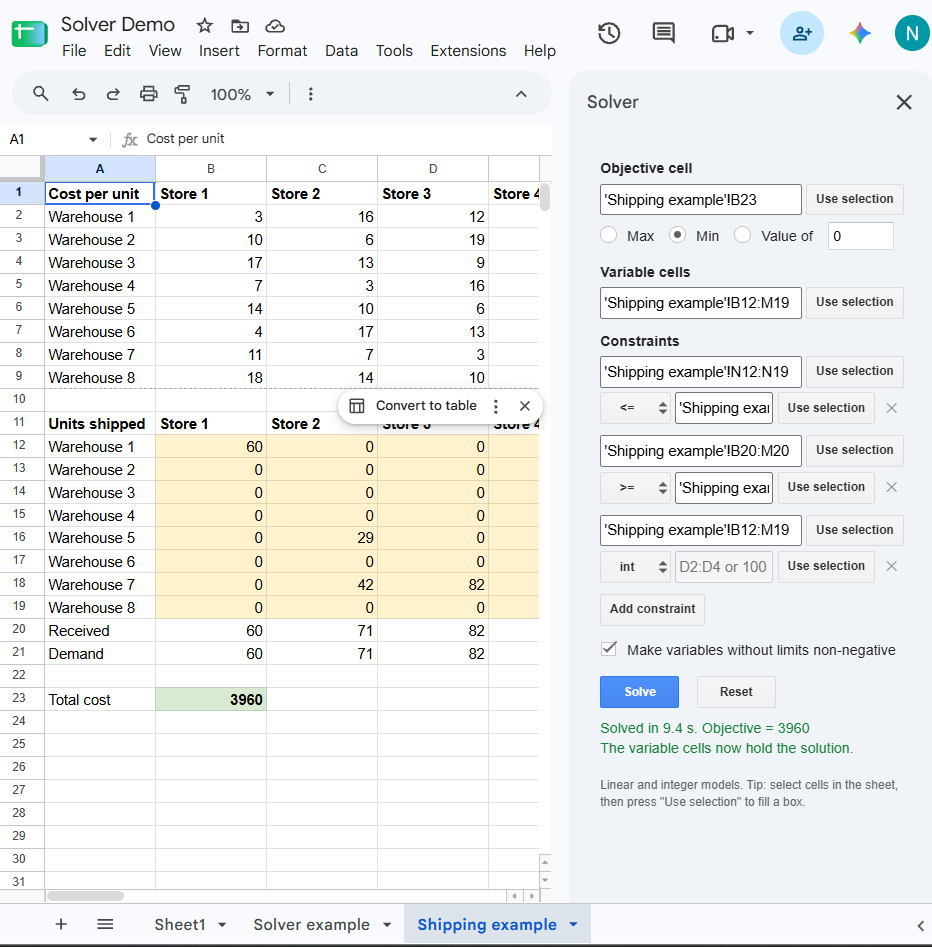Close the Solver sidebar
Screen dimensions: 932x947
pos(904,102)
